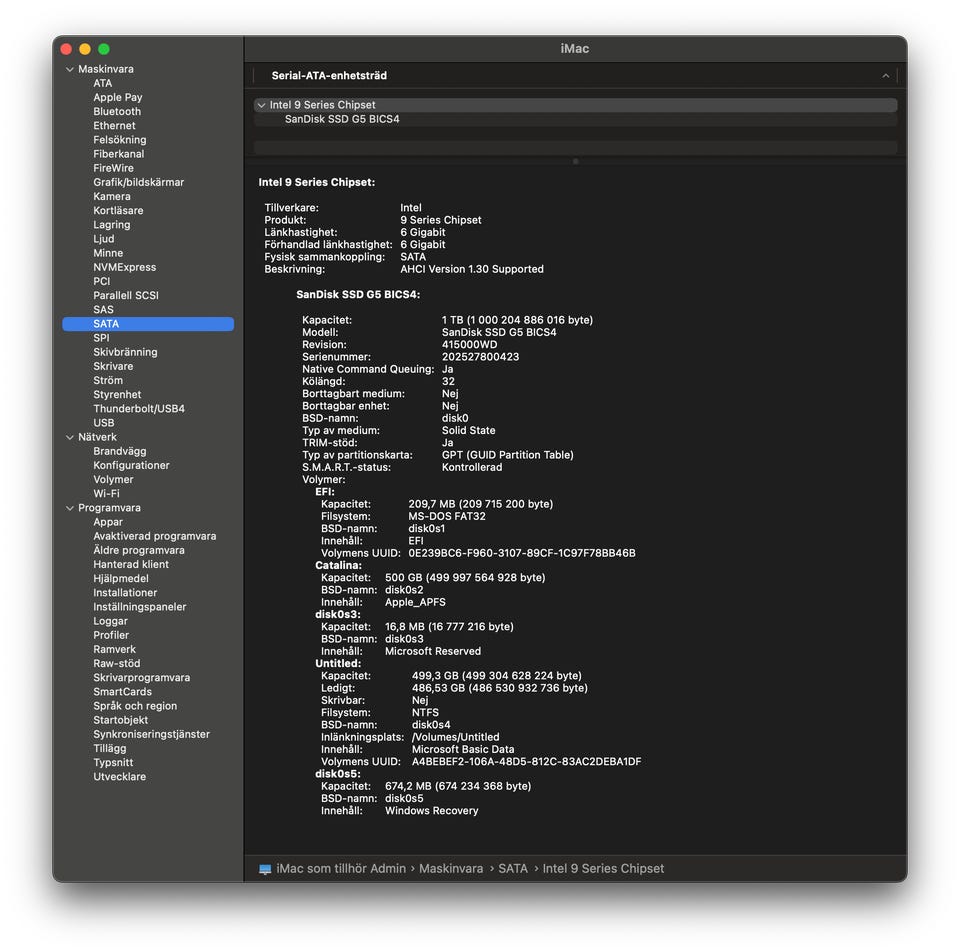The width and height of the screenshot is (960, 952).
Task: Click the split pane divider handle
Action: tap(575, 161)
